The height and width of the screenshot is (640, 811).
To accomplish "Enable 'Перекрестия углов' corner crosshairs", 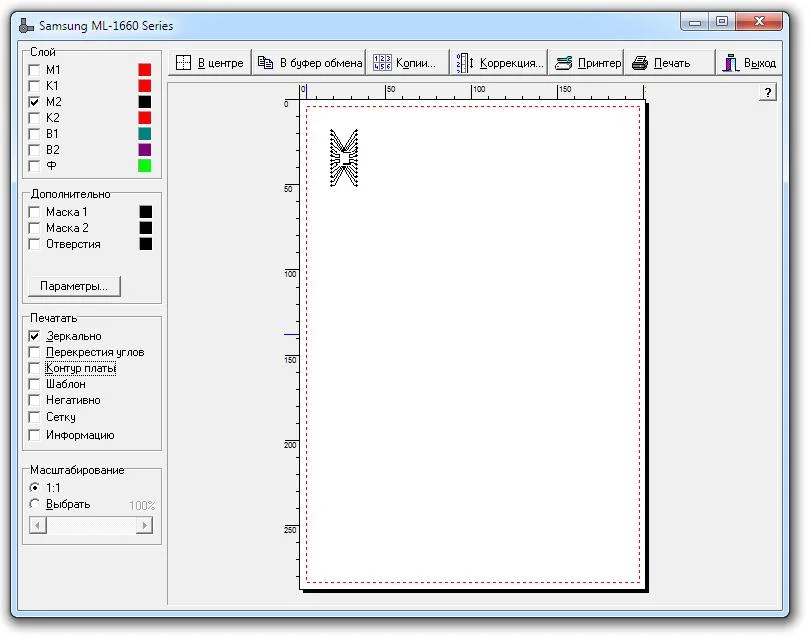I will click(x=34, y=352).
